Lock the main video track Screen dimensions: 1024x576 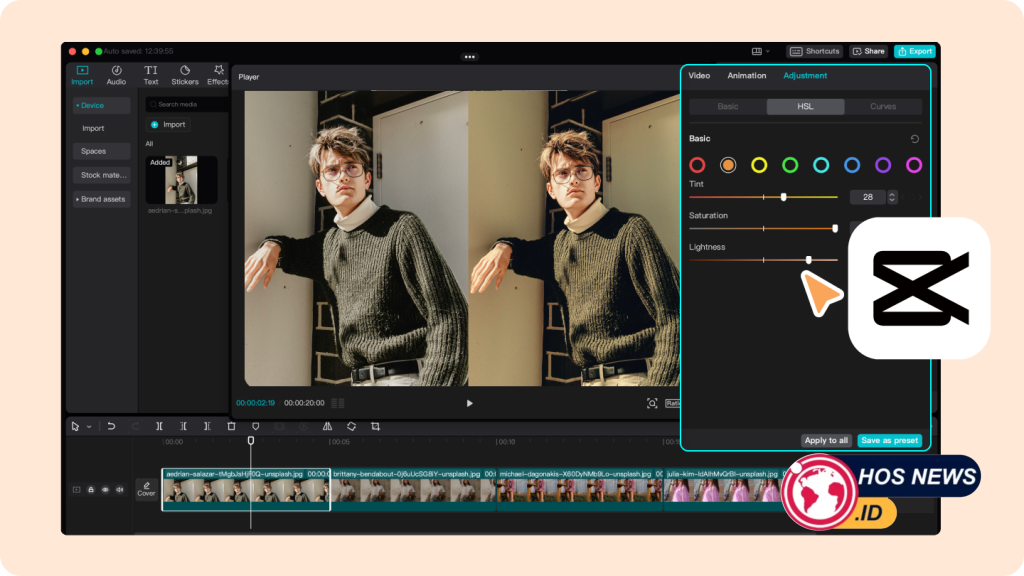(91, 490)
